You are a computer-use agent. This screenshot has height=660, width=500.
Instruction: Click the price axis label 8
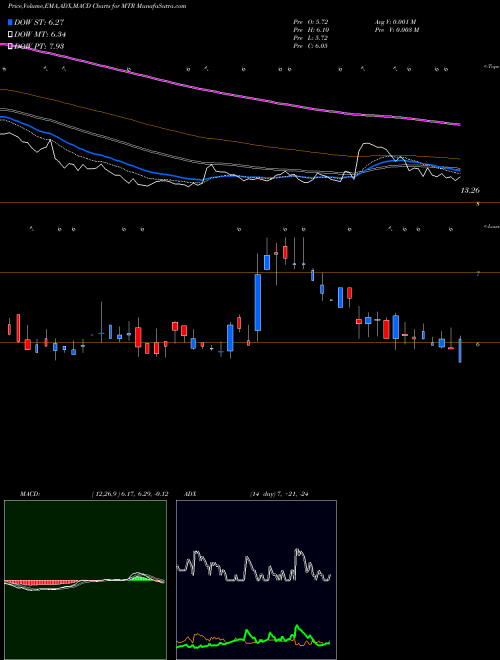tap(478, 204)
